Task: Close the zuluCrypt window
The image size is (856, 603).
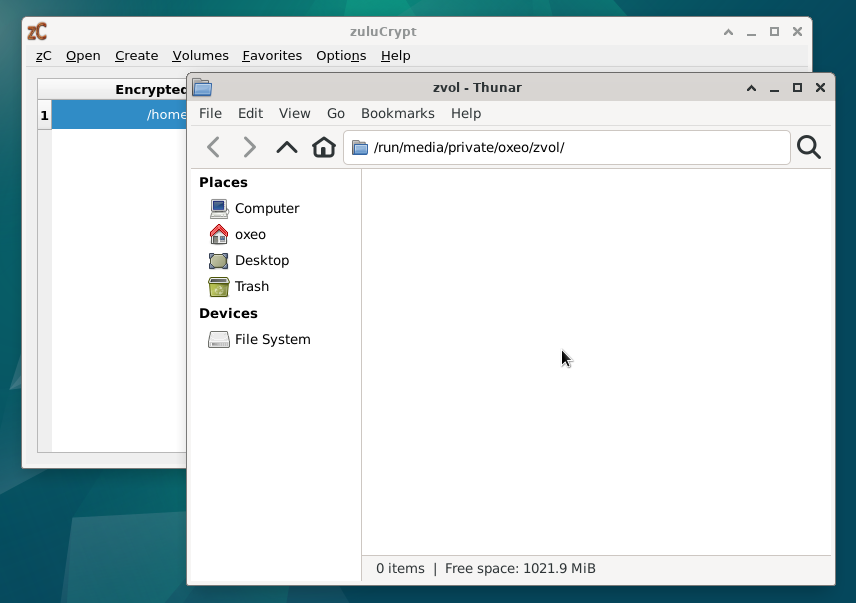Action: point(797,32)
